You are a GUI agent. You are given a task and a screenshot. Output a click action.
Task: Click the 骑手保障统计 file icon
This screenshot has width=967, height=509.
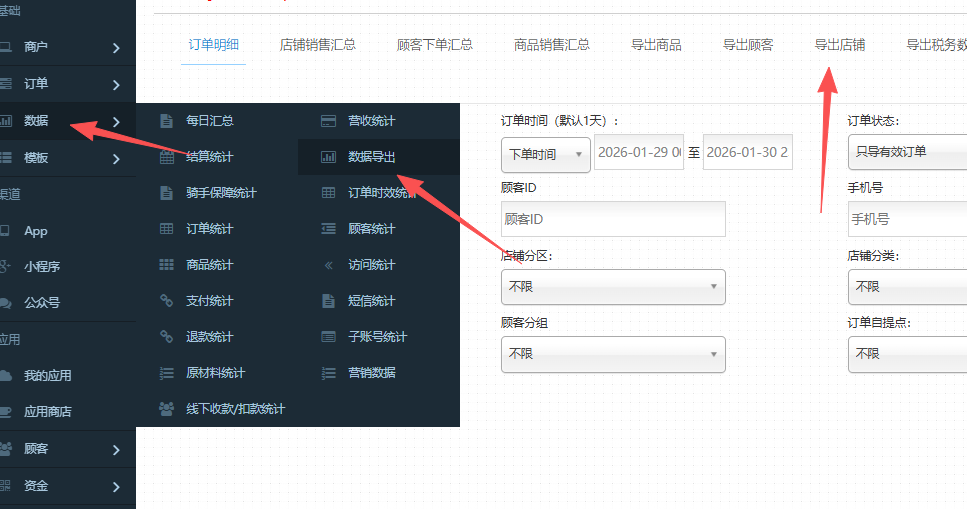[167, 193]
